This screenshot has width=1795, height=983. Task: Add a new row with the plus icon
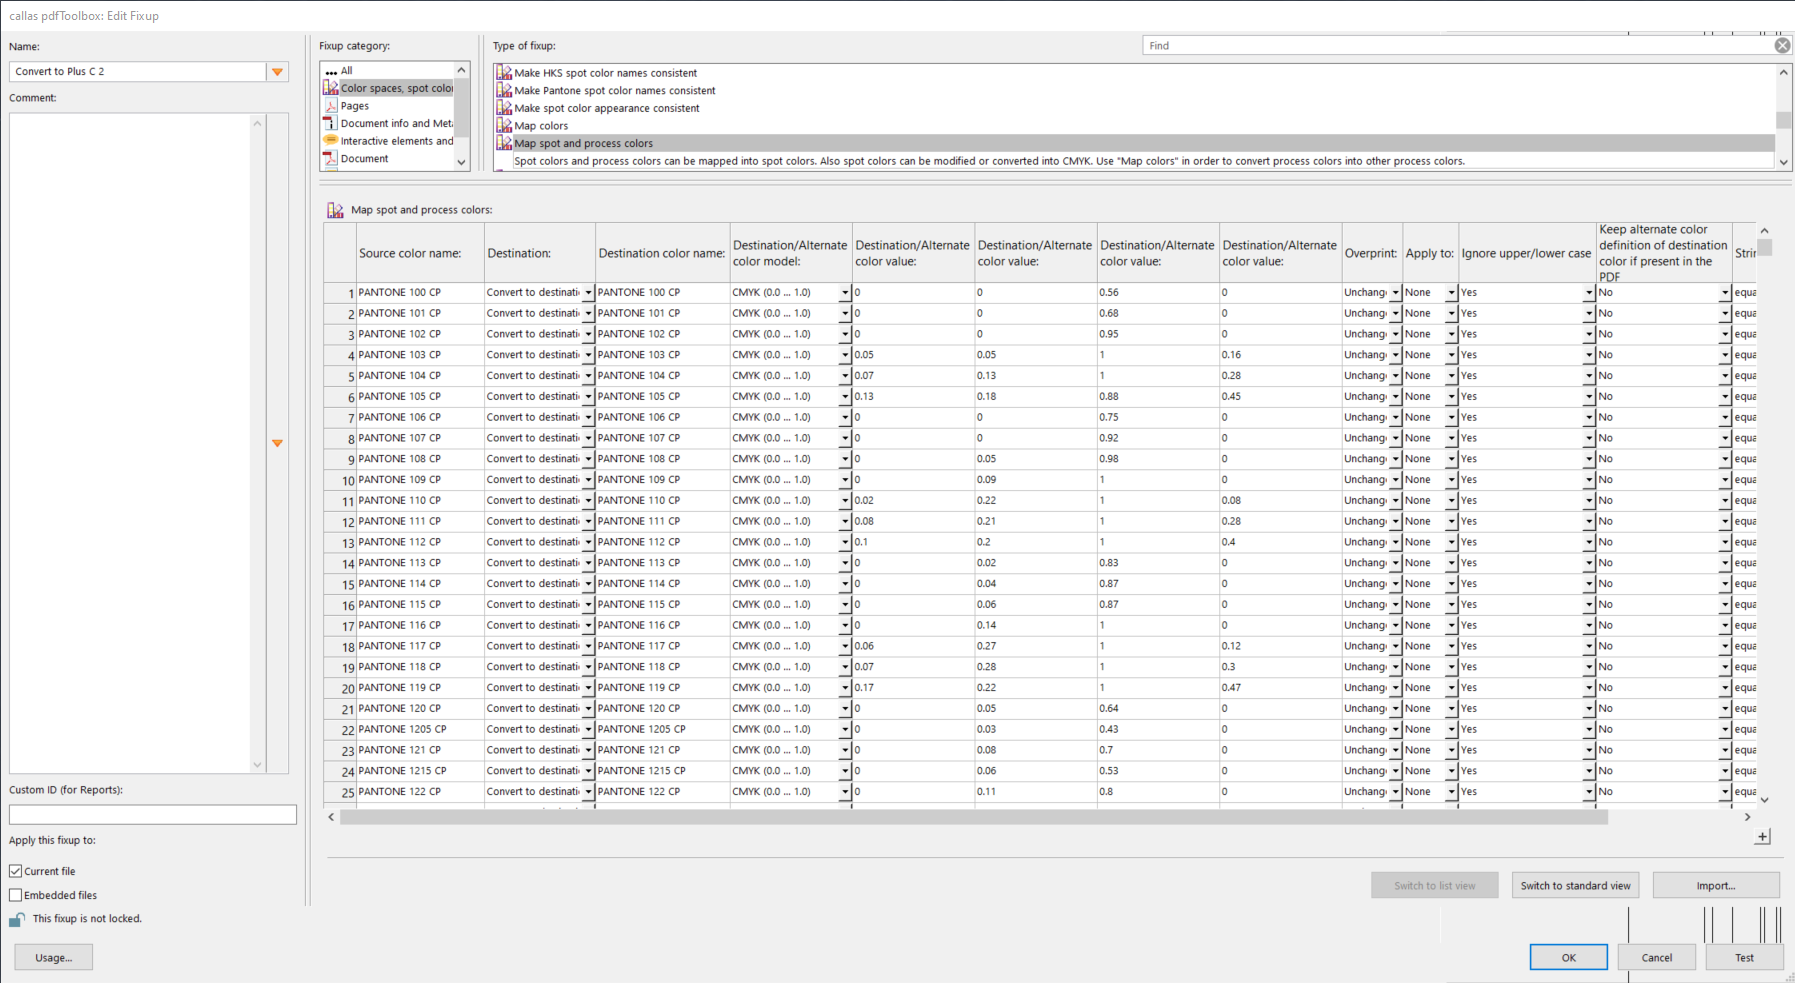(1762, 837)
